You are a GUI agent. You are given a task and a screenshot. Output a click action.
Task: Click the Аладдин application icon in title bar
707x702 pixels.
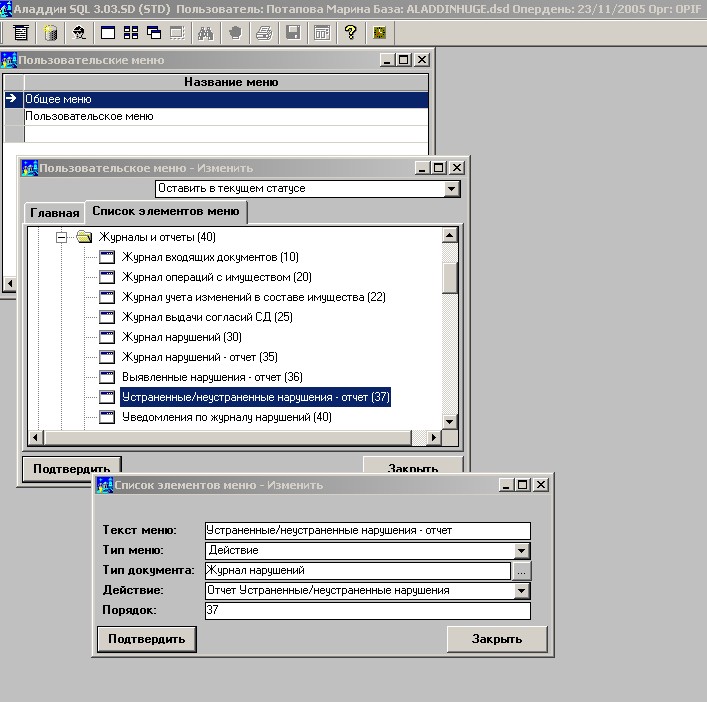click(6, 9)
